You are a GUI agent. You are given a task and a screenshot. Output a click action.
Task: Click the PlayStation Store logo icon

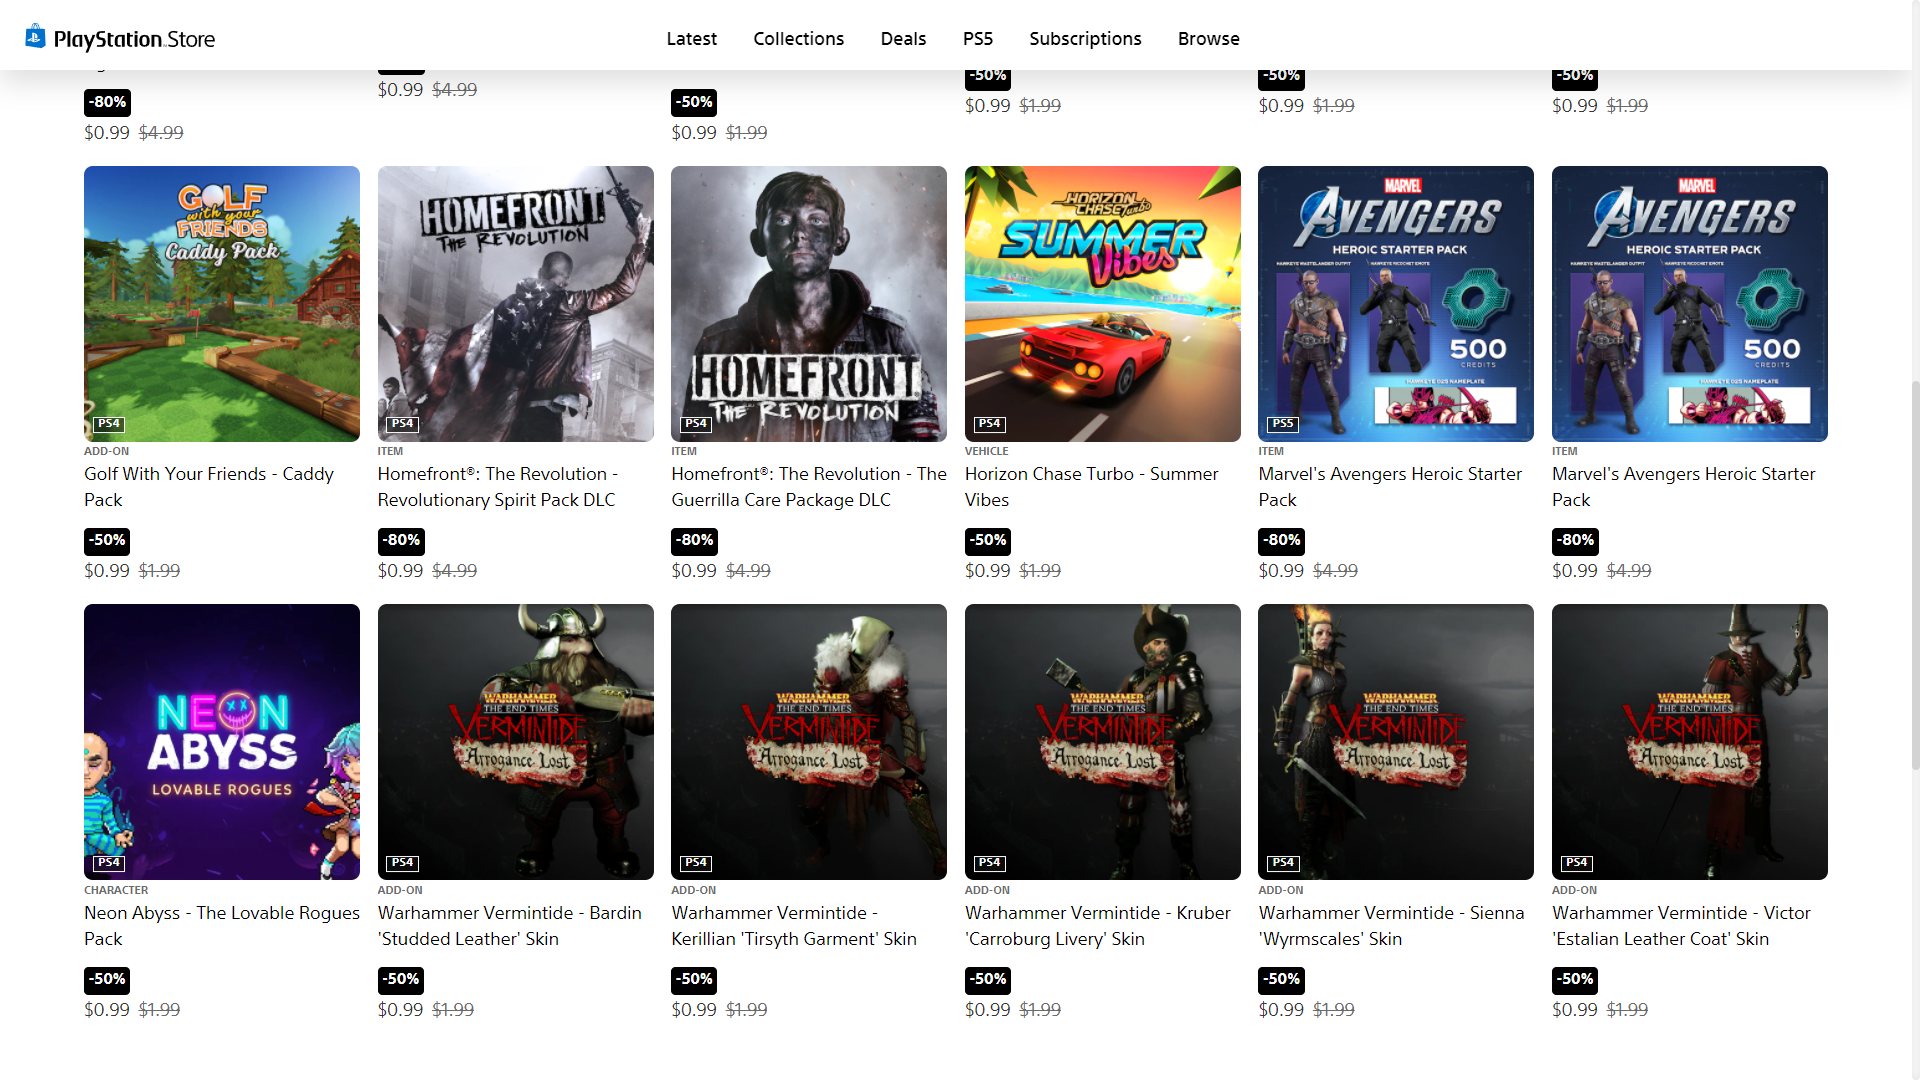coord(35,37)
